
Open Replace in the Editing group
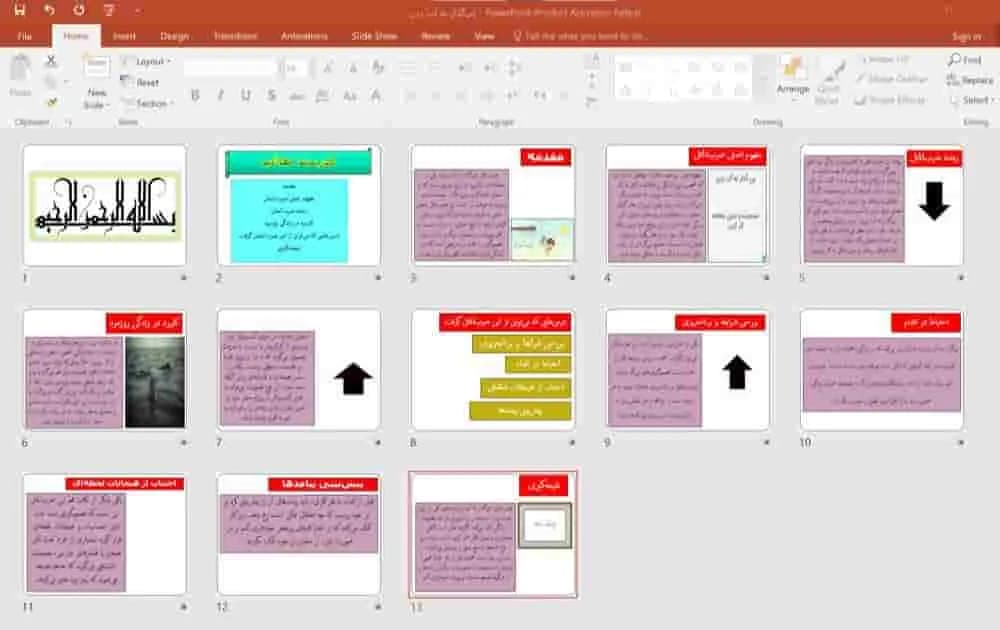970,80
